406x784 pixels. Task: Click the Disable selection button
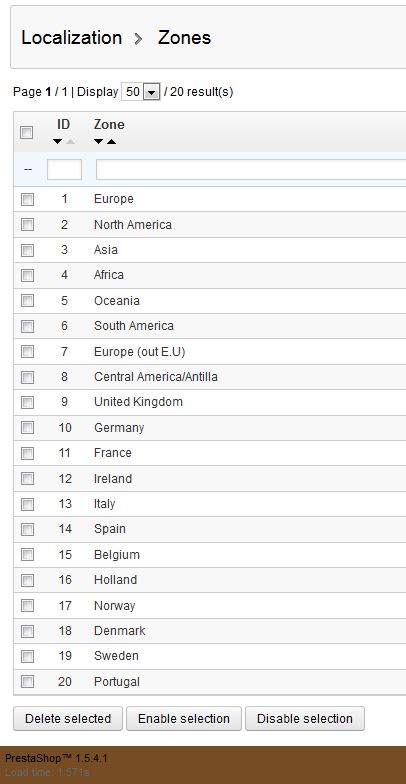point(305,718)
